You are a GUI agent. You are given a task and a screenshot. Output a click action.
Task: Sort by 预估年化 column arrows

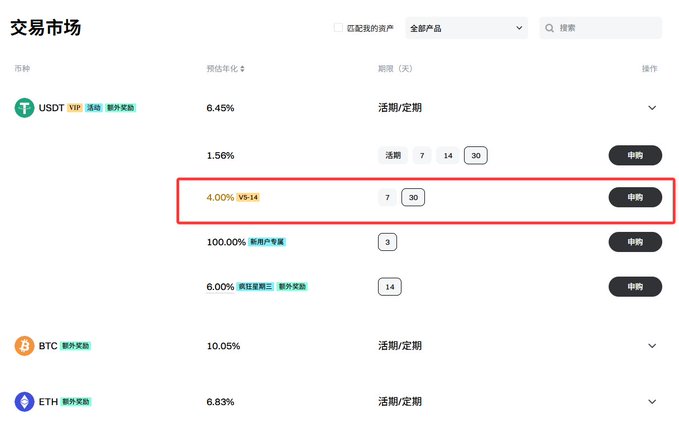(242, 69)
